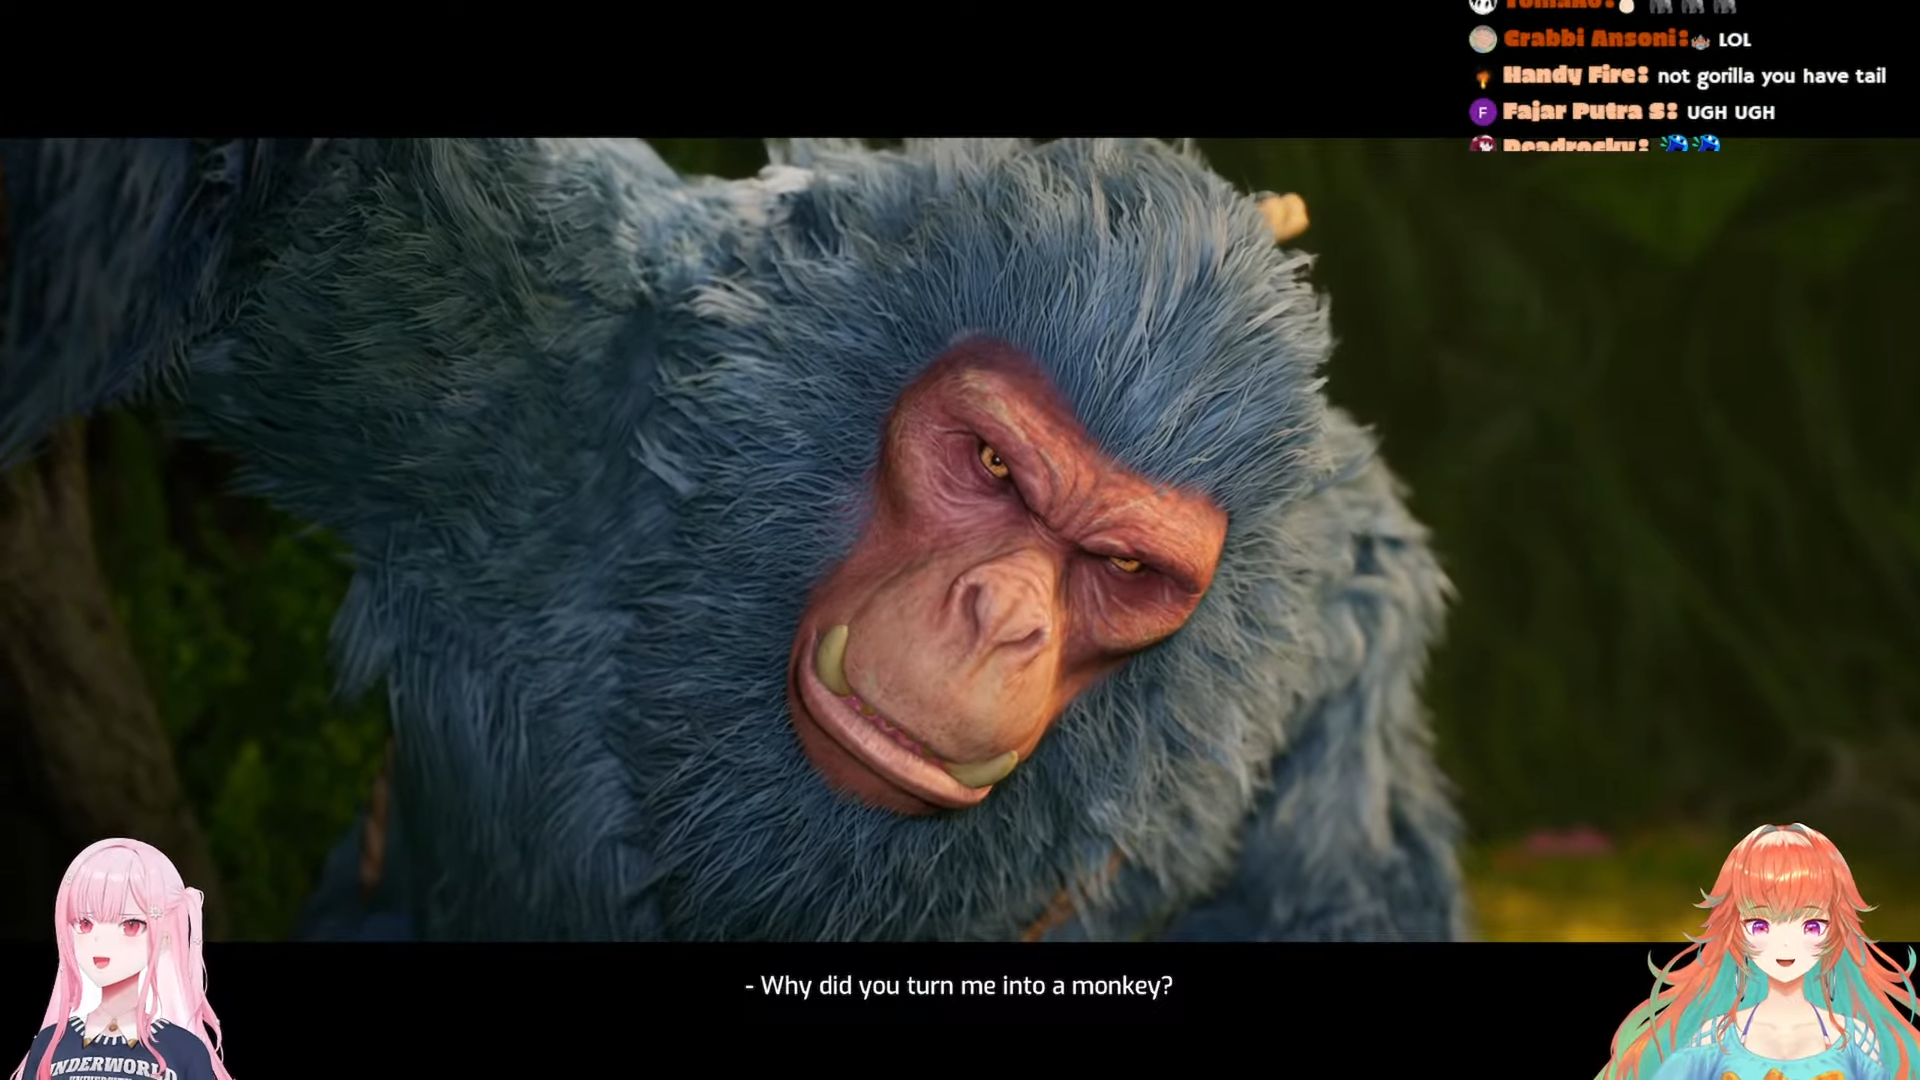The height and width of the screenshot is (1080, 1920).
Task: Open Crabbi Ansoni's username in chat
Action: coord(1594,39)
